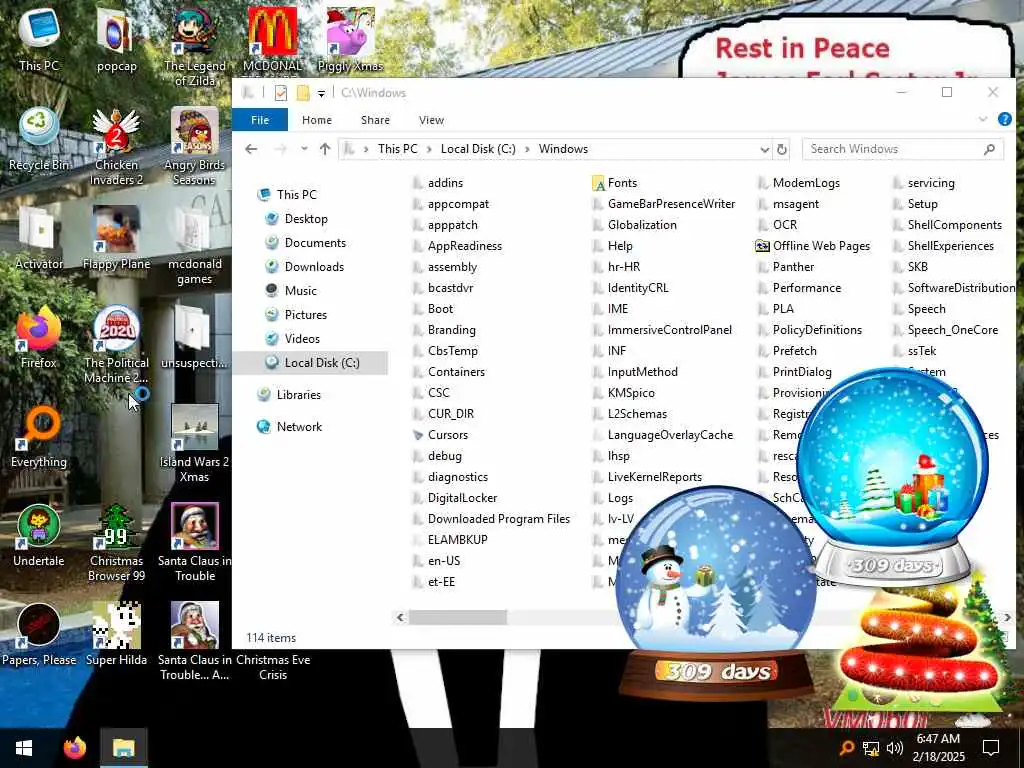Open the Super Hilda shortcut

[x=116, y=634]
